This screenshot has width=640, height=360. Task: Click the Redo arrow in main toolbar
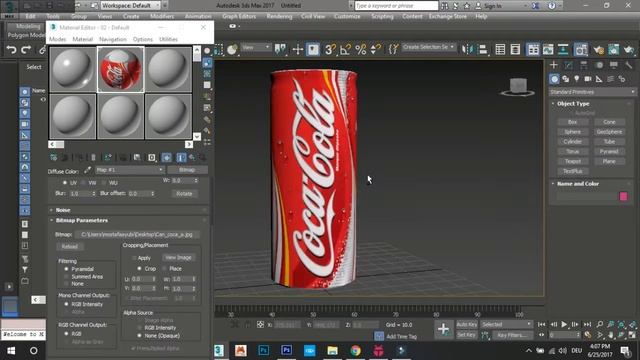[x=26, y=50]
